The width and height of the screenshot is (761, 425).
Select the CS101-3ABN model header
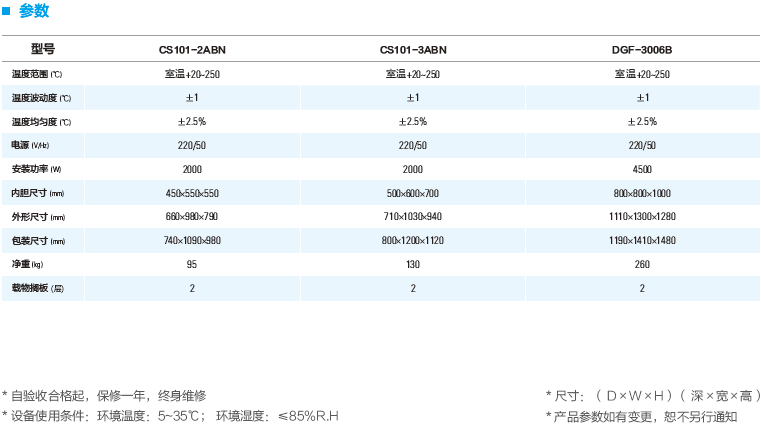click(x=413, y=50)
